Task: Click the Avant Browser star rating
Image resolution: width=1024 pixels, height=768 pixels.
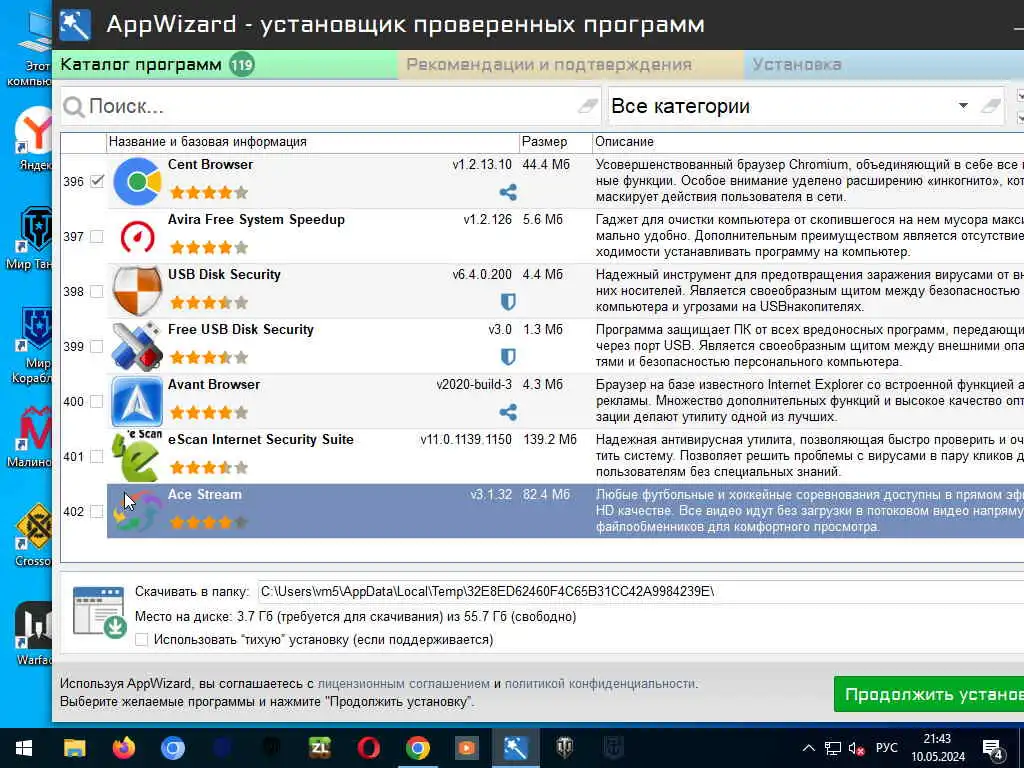Action: [209, 412]
